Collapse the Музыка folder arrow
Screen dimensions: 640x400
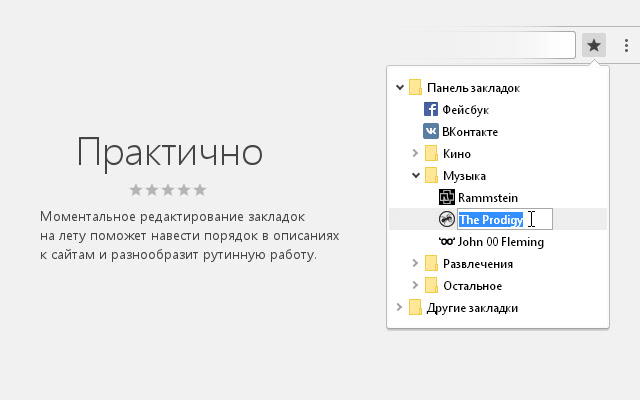tap(416, 176)
